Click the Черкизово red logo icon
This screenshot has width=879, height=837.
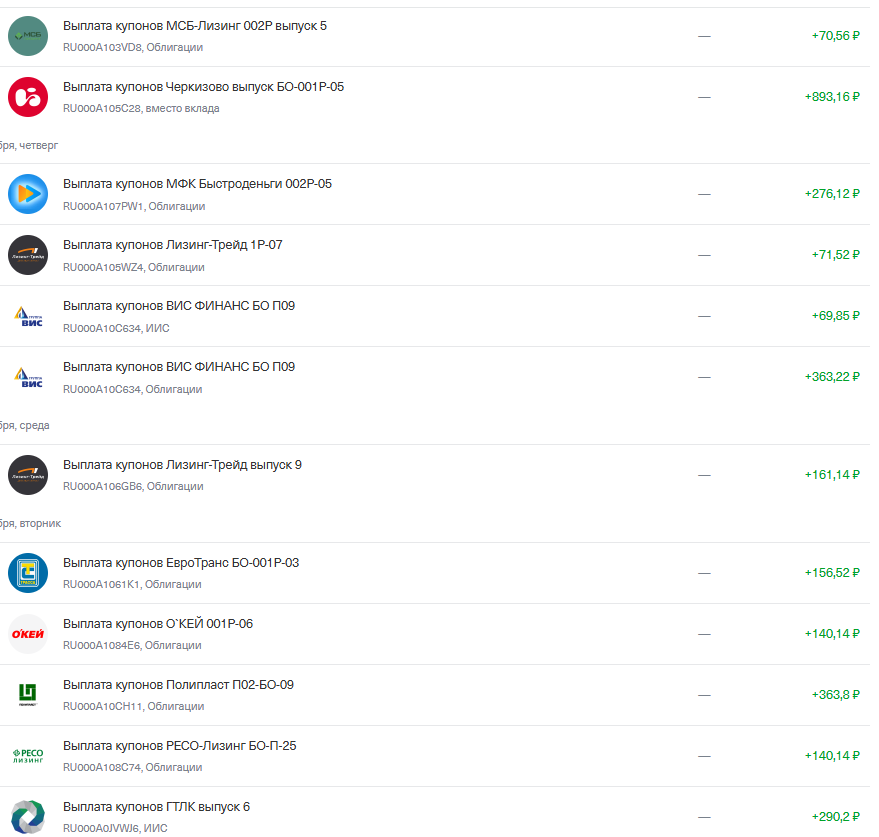tap(28, 97)
